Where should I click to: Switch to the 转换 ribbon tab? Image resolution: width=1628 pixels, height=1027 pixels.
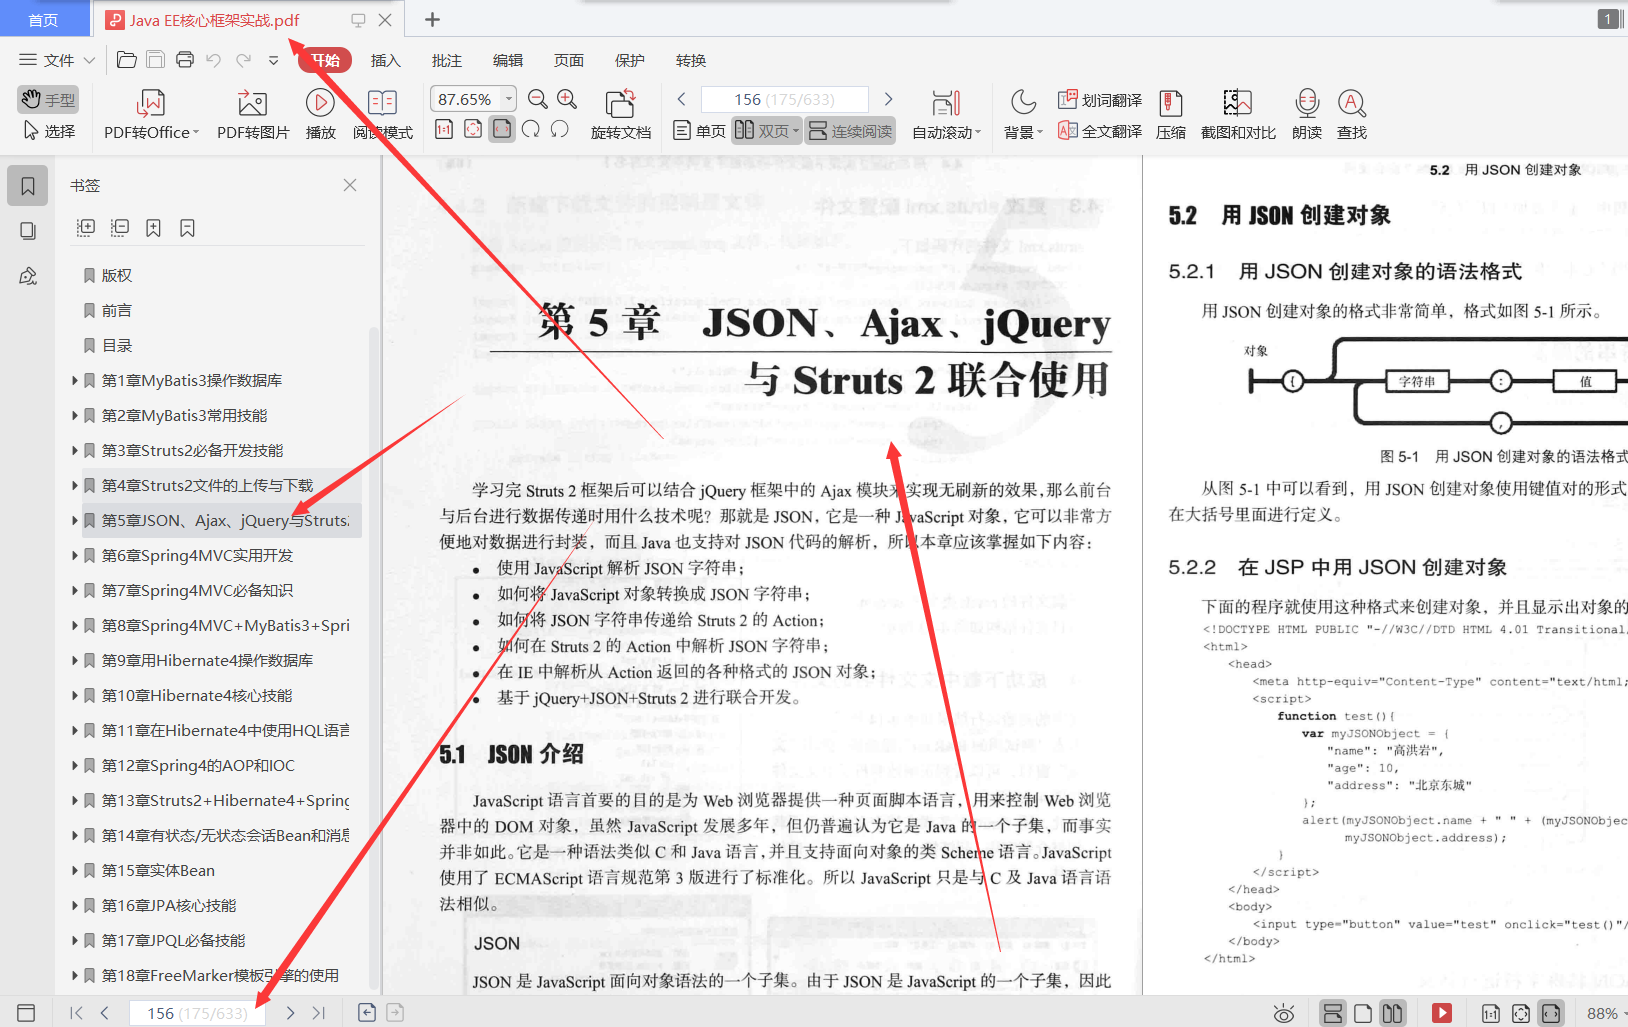tap(690, 60)
